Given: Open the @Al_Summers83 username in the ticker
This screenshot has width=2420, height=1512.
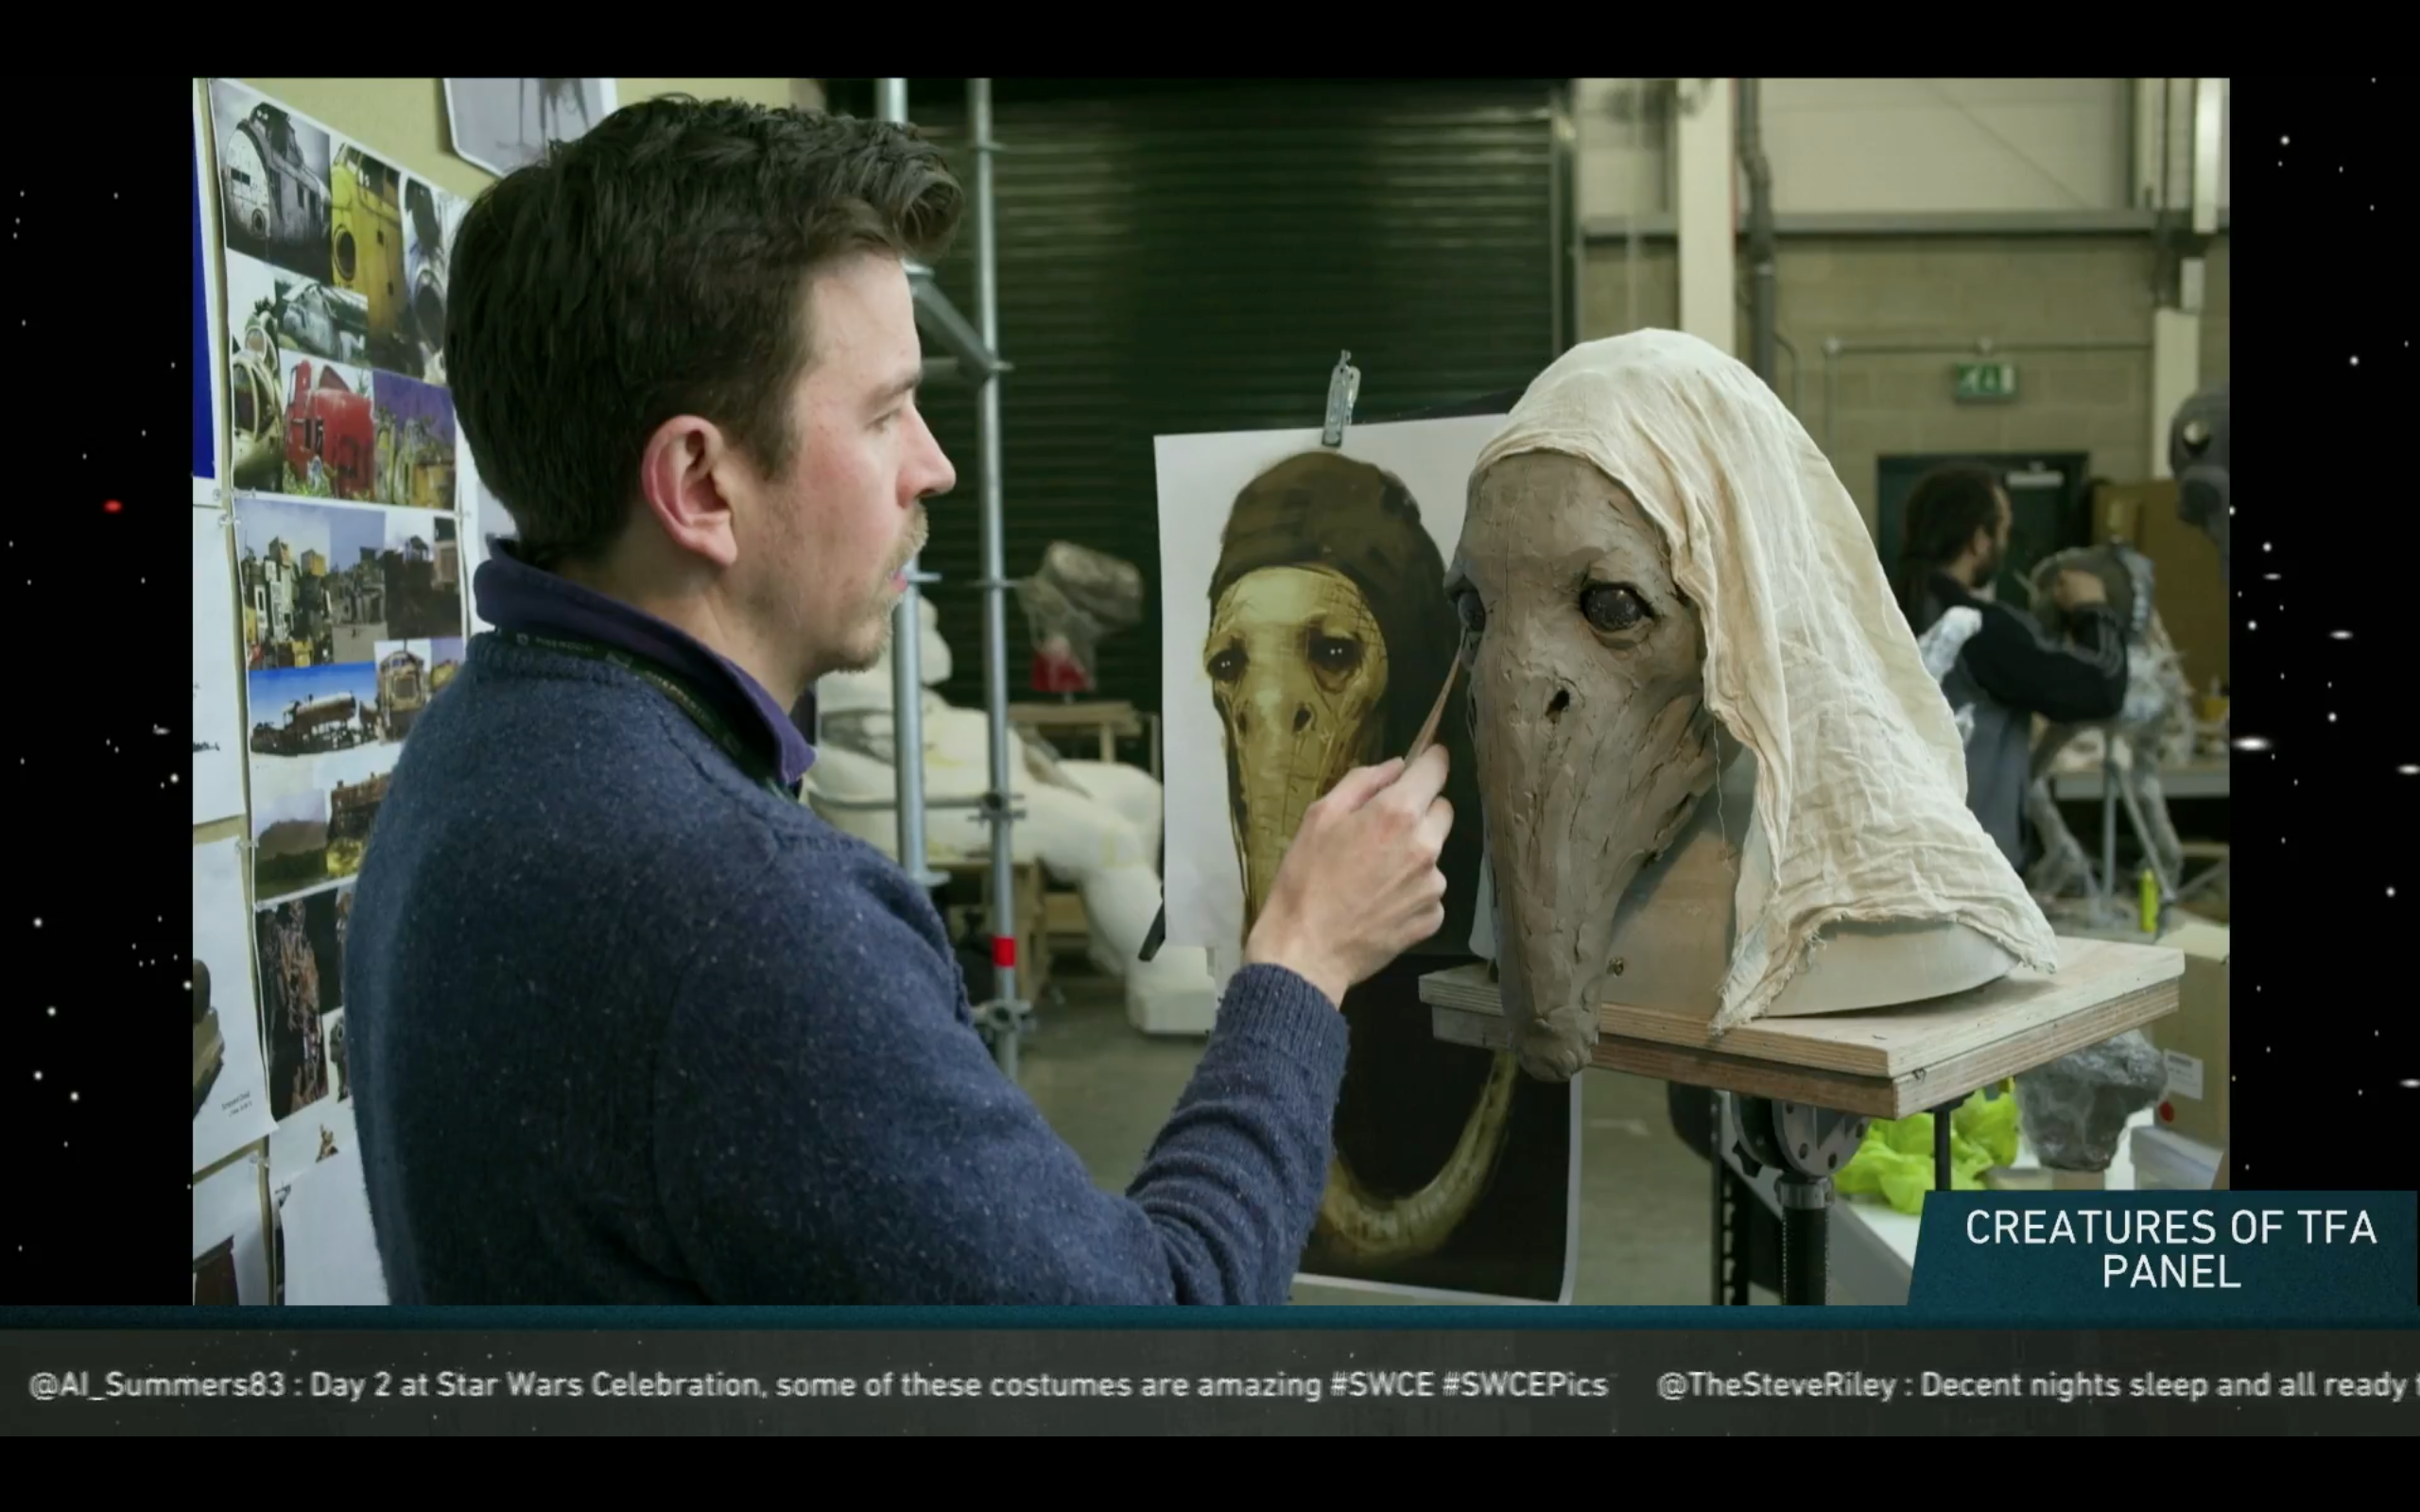Looking at the screenshot, I should (x=156, y=1385).
